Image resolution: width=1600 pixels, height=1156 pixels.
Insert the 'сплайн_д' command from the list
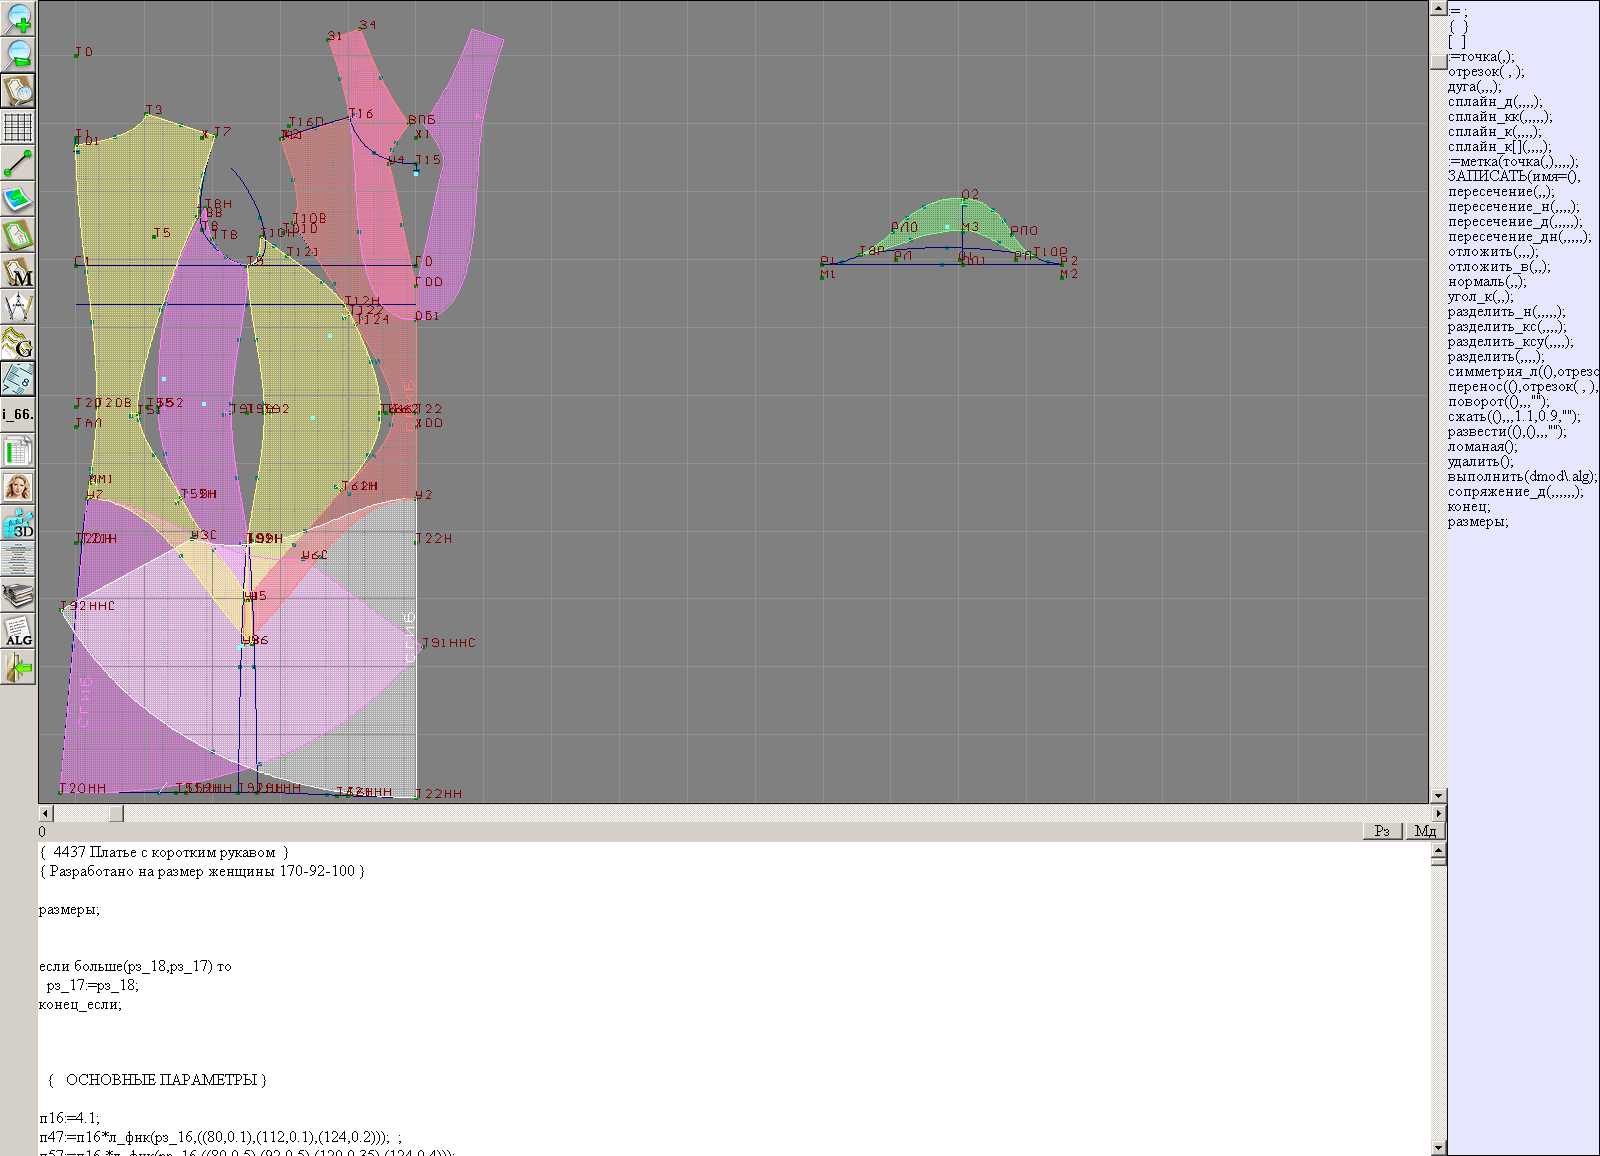pyautogui.click(x=1494, y=102)
